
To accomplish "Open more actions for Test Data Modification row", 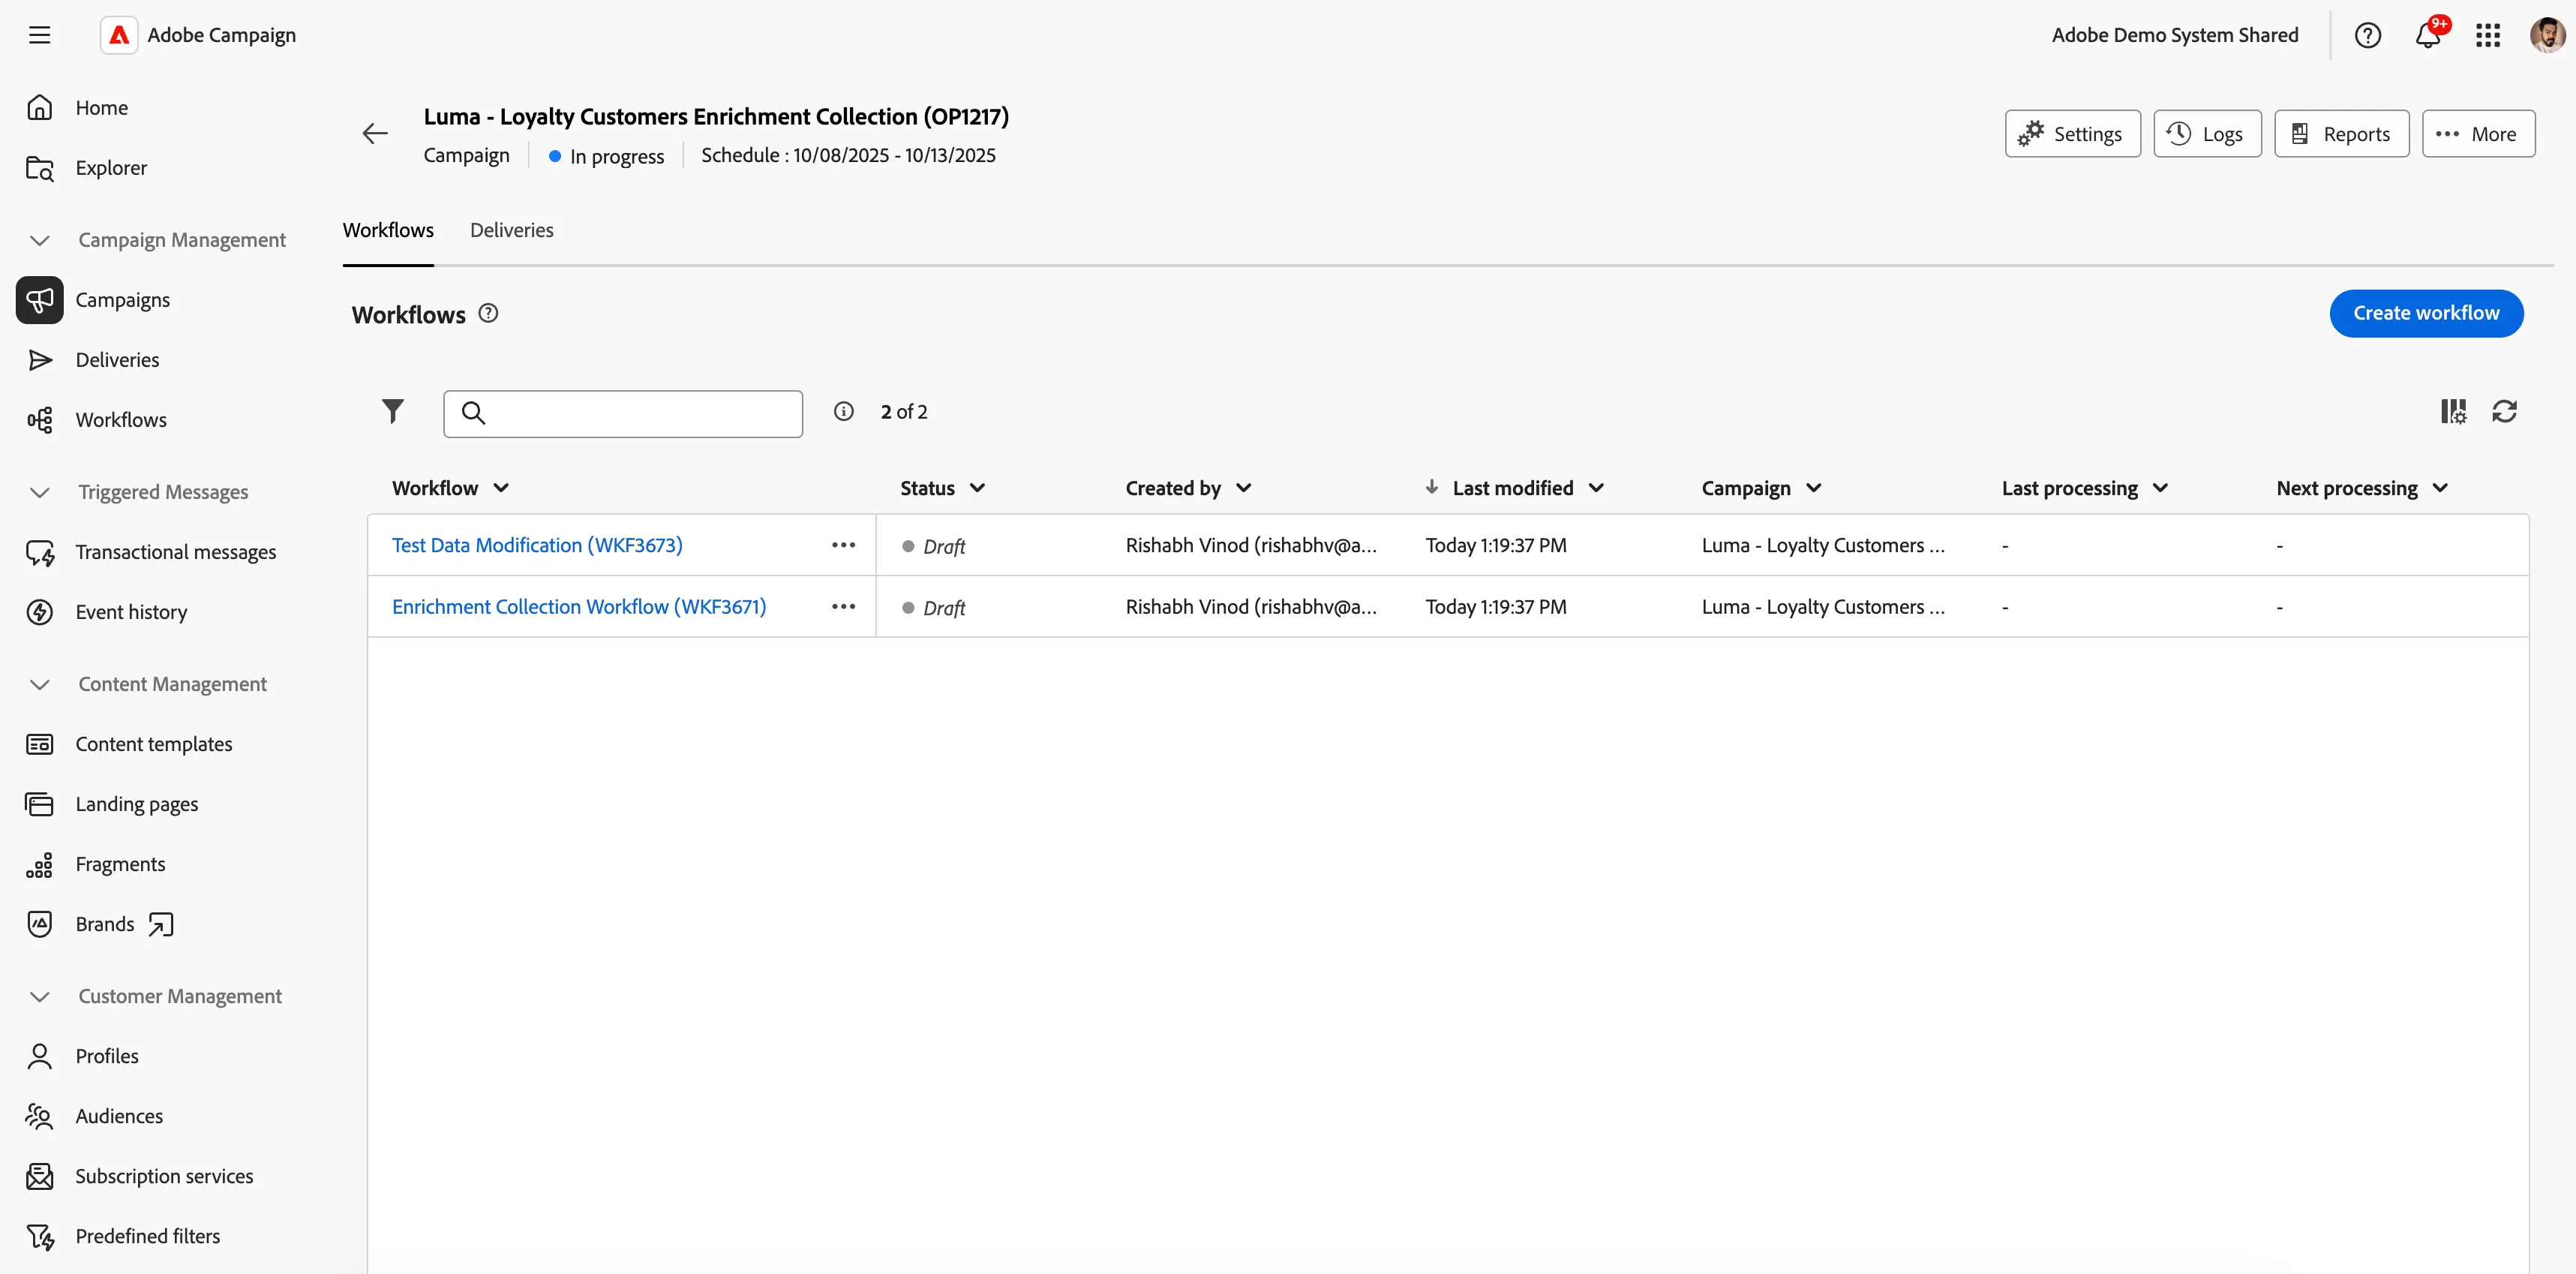I will [843, 545].
